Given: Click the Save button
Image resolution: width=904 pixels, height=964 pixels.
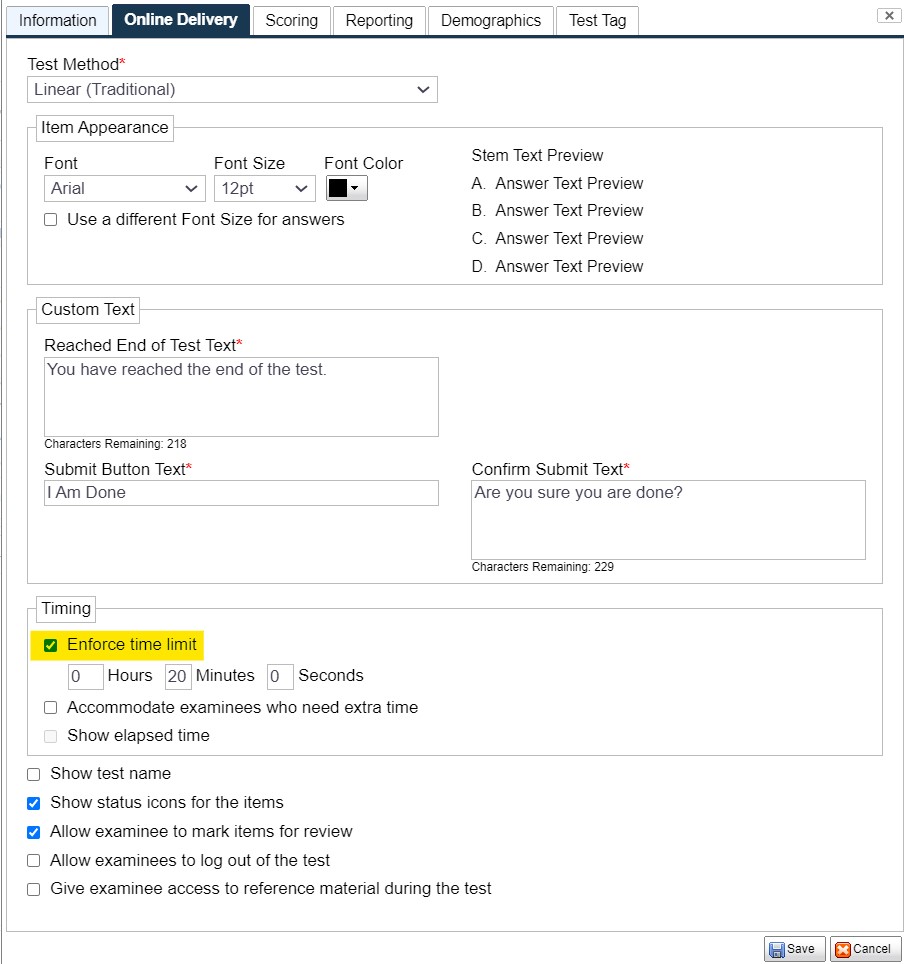Looking at the screenshot, I should pyautogui.click(x=794, y=949).
